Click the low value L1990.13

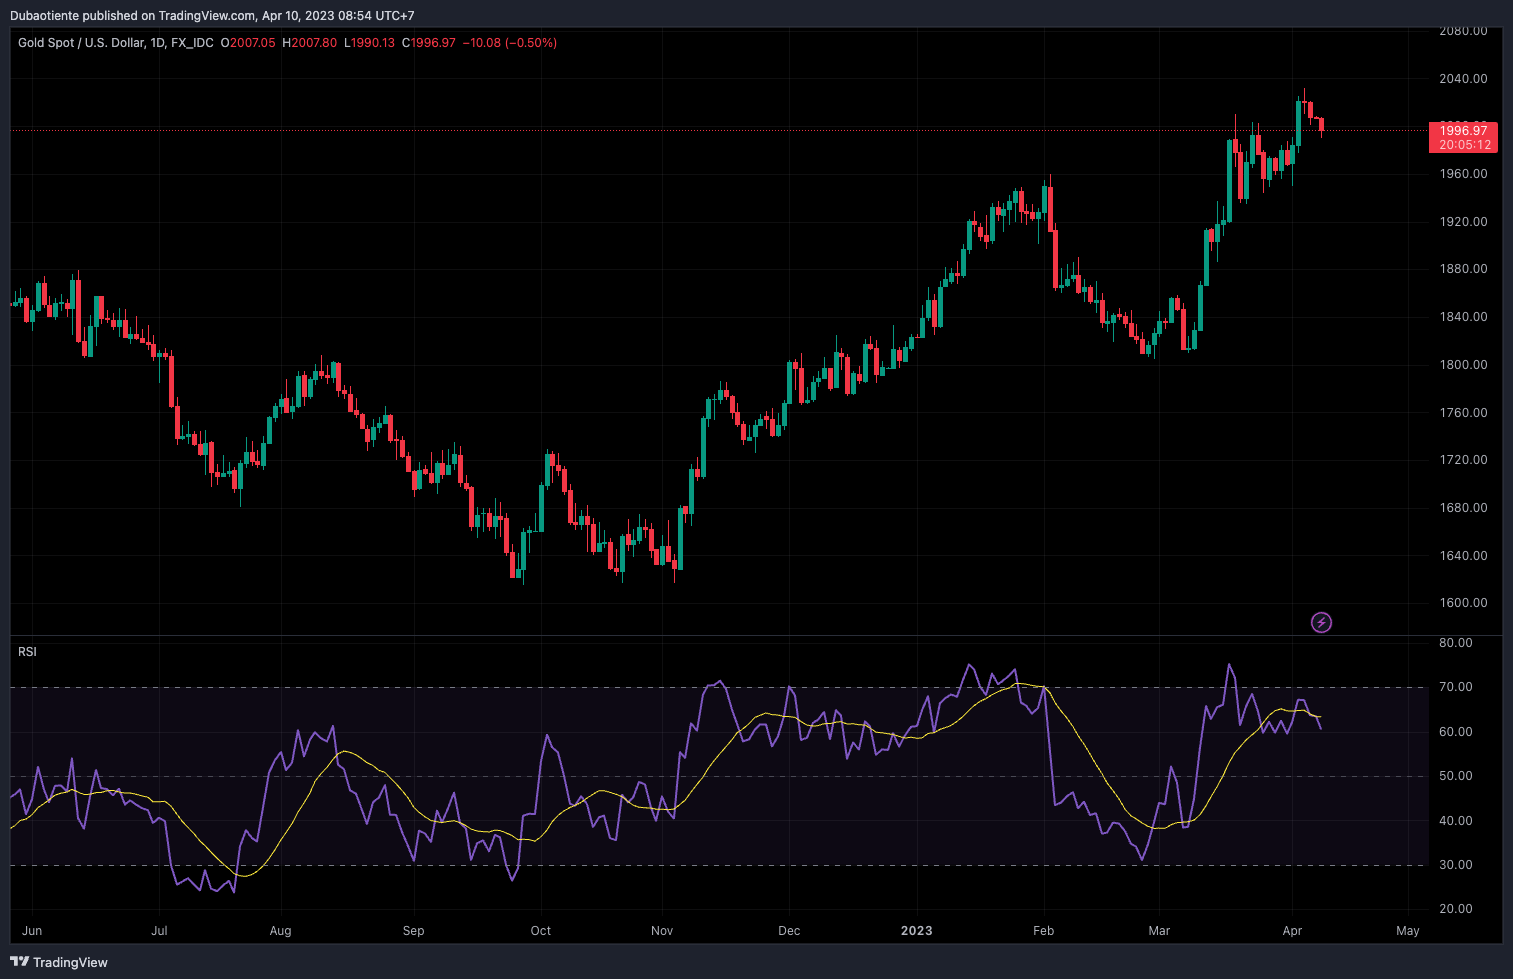[369, 43]
